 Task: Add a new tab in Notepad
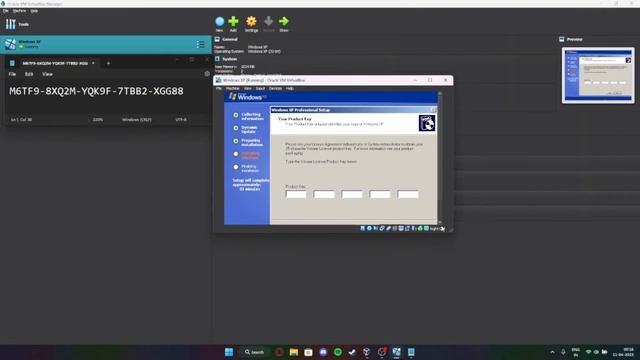click(x=108, y=63)
